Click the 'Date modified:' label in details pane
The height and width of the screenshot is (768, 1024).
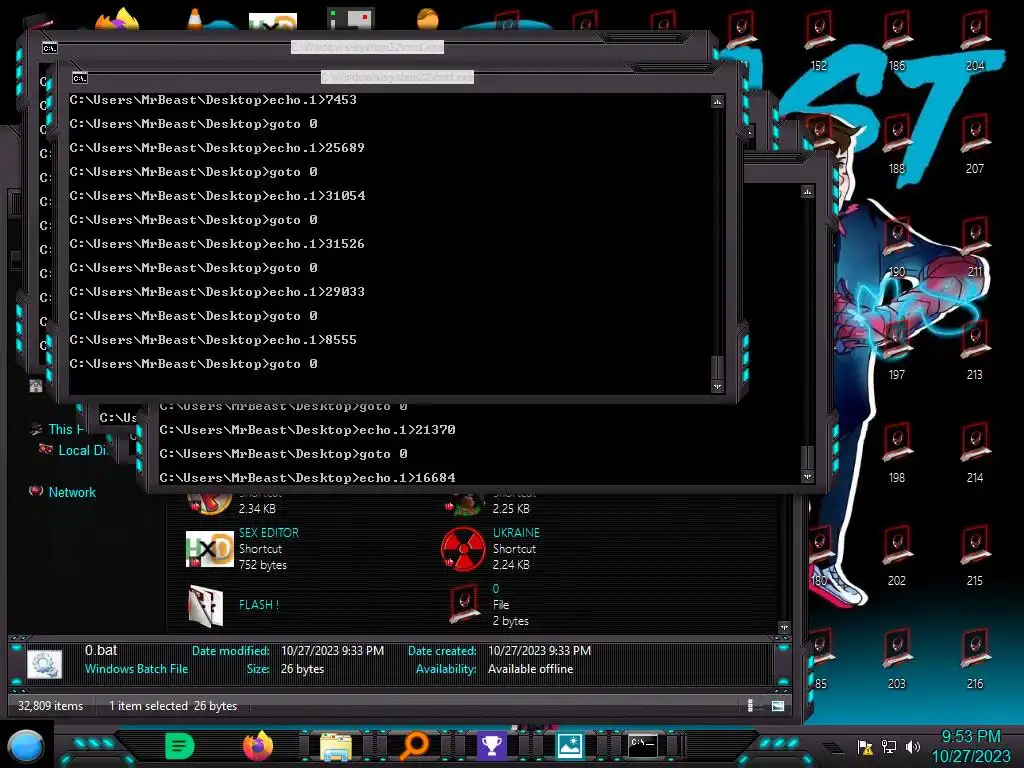231,651
